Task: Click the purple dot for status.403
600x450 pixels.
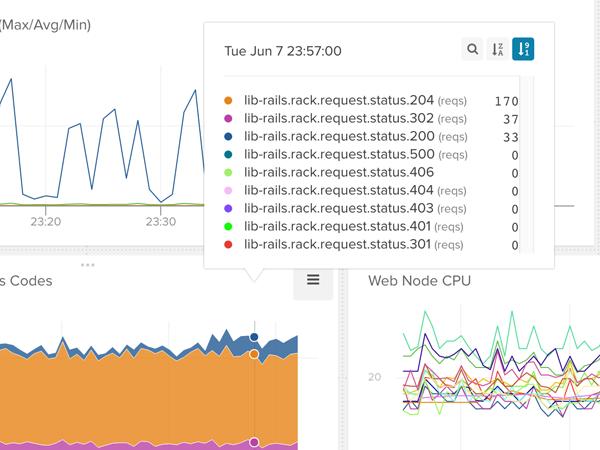Action: point(228,208)
